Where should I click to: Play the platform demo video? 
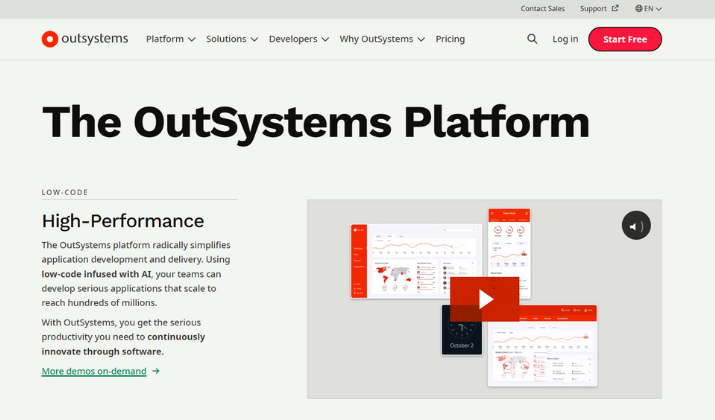(x=485, y=299)
